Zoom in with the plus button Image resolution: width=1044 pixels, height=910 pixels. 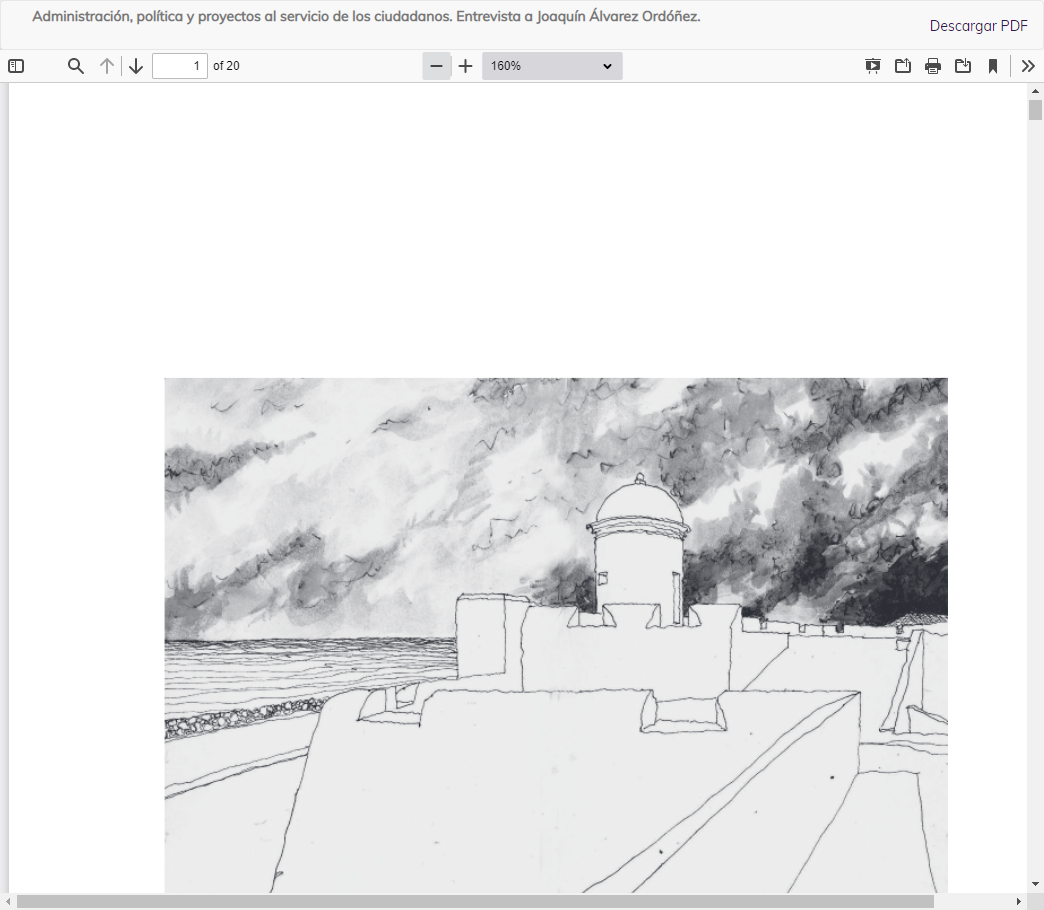point(465,66)
